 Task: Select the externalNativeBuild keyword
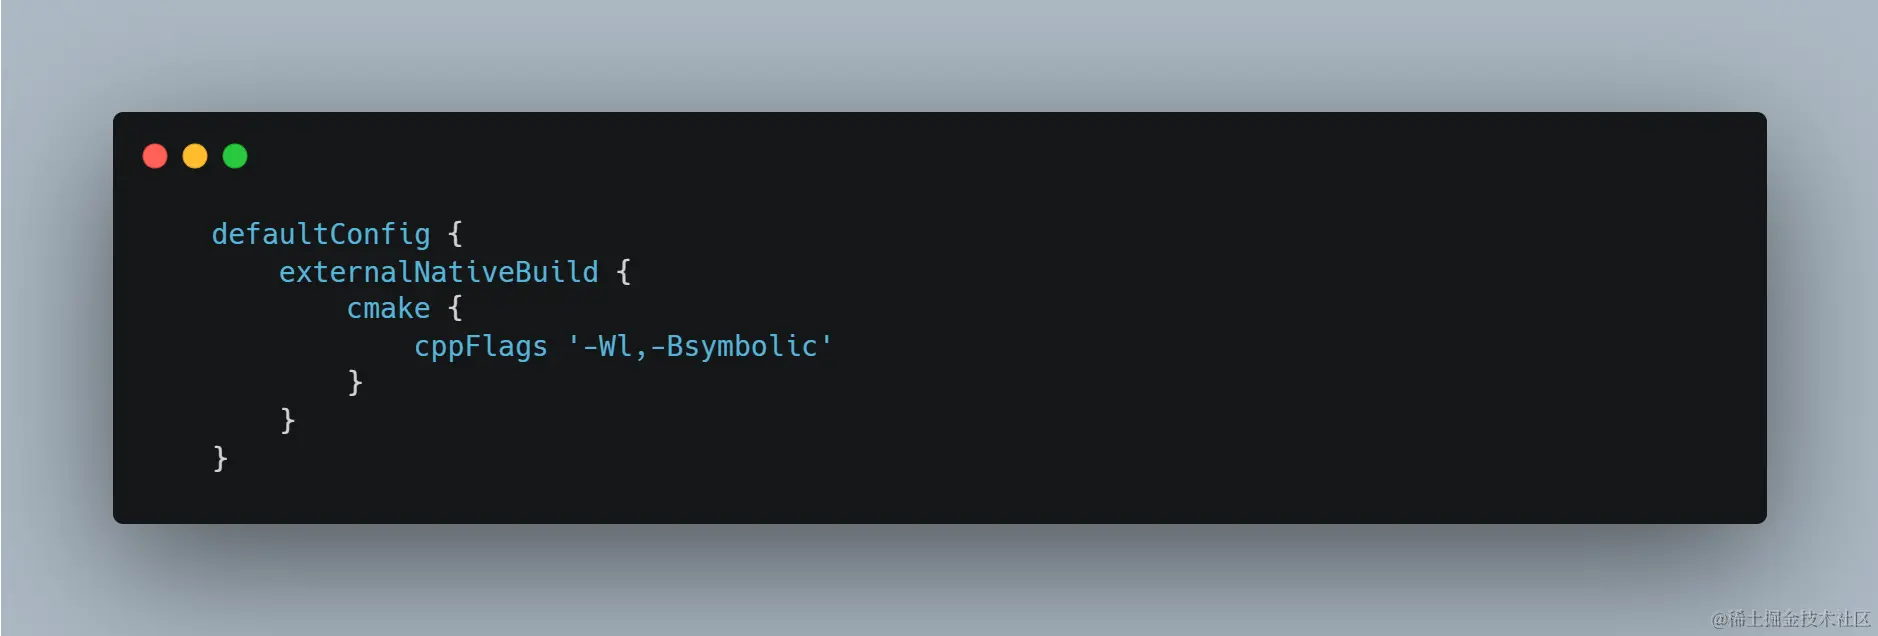tap(439, 272)
